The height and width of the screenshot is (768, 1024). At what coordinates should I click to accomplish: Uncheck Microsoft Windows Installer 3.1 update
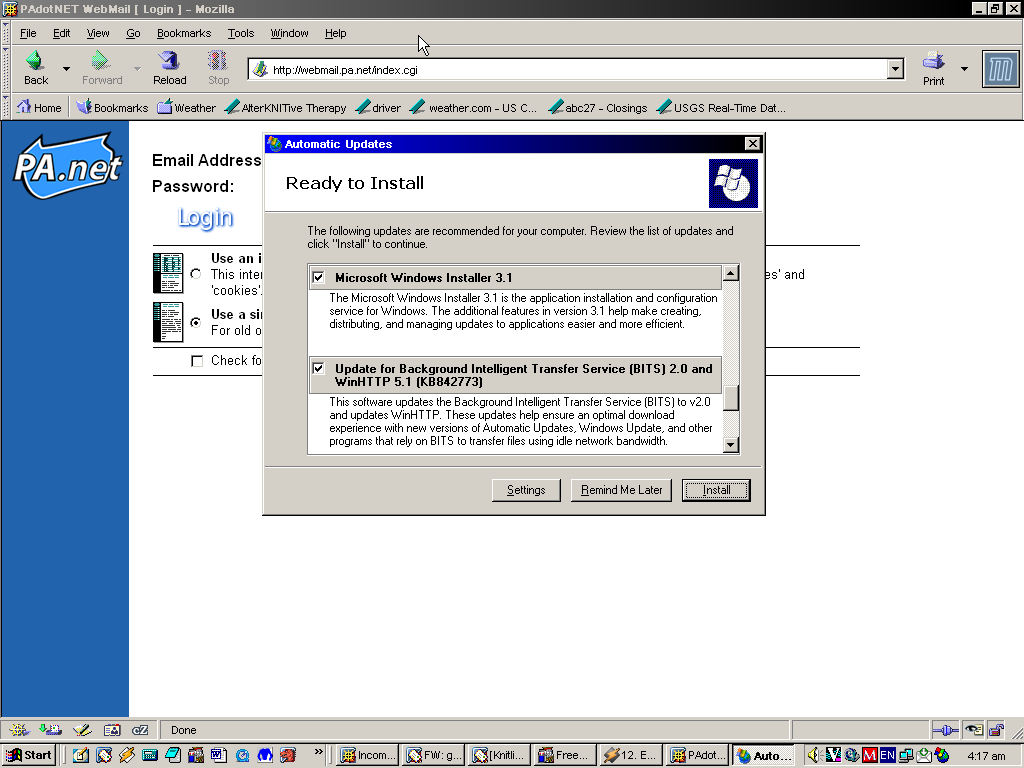click(x=318, y=278)
